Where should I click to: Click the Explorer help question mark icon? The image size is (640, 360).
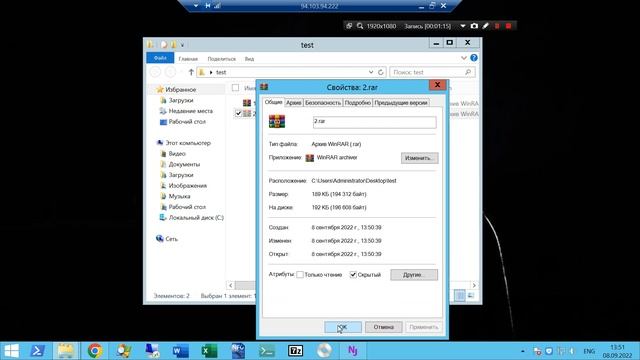click(x=473, y=58)
